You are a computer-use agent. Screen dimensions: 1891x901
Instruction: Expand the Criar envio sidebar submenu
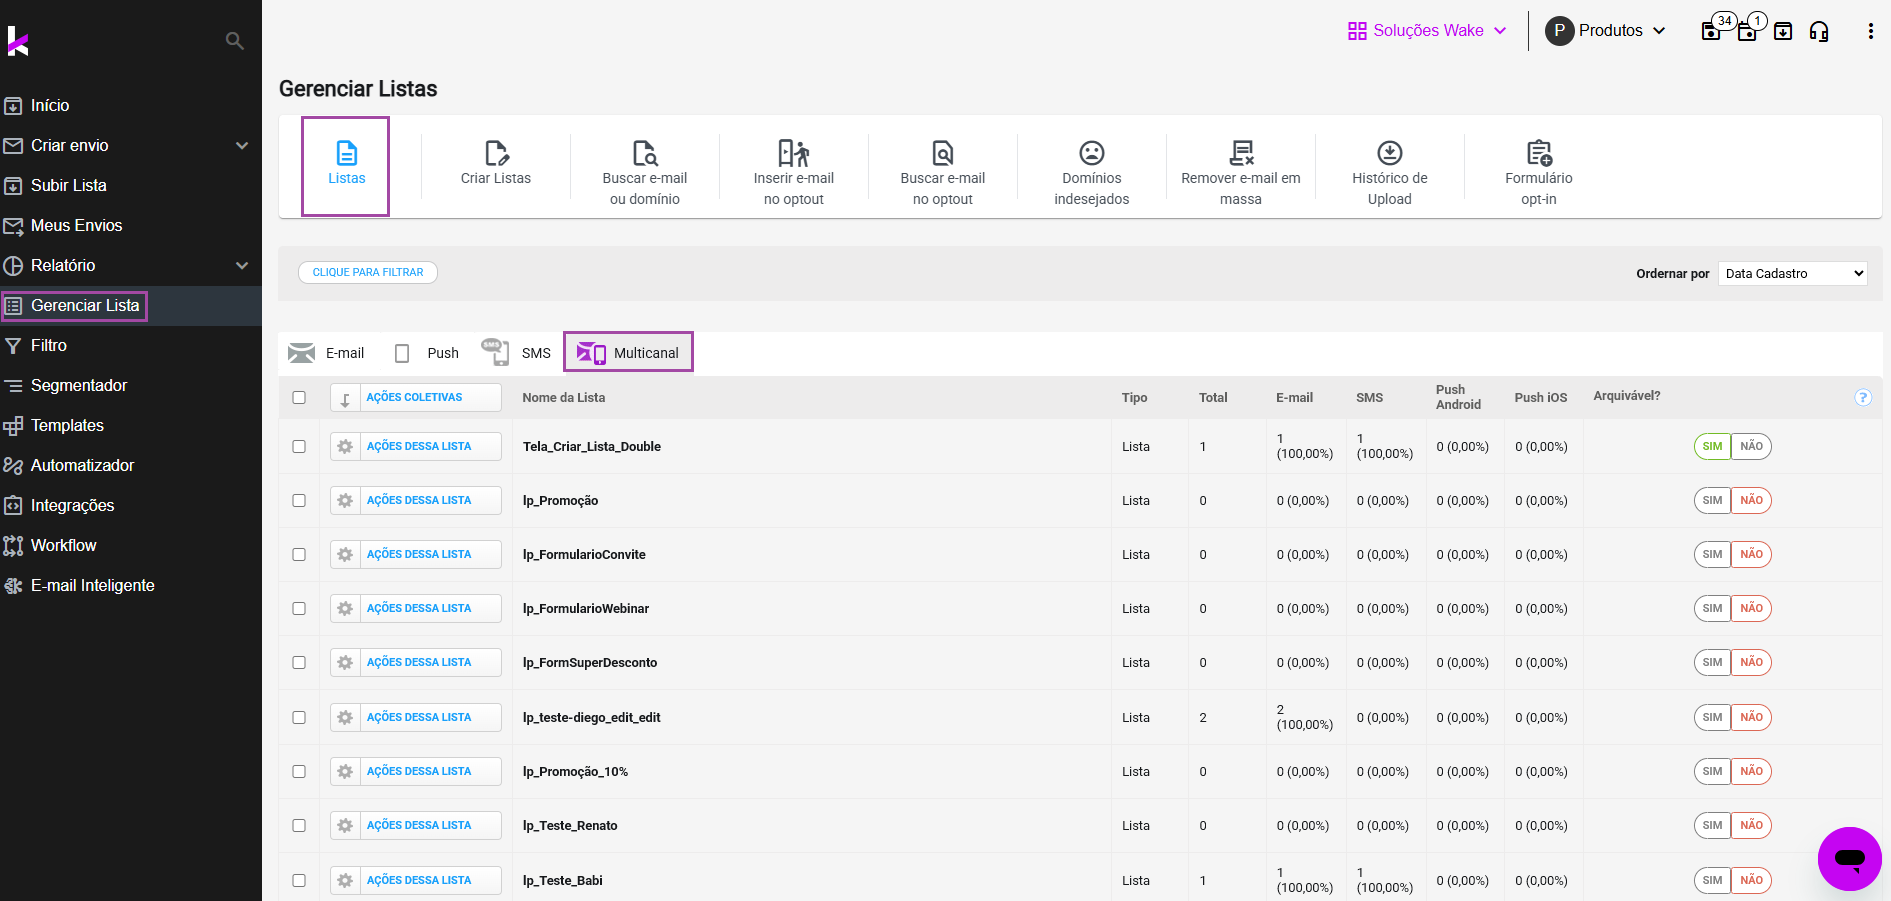(241, 145)
